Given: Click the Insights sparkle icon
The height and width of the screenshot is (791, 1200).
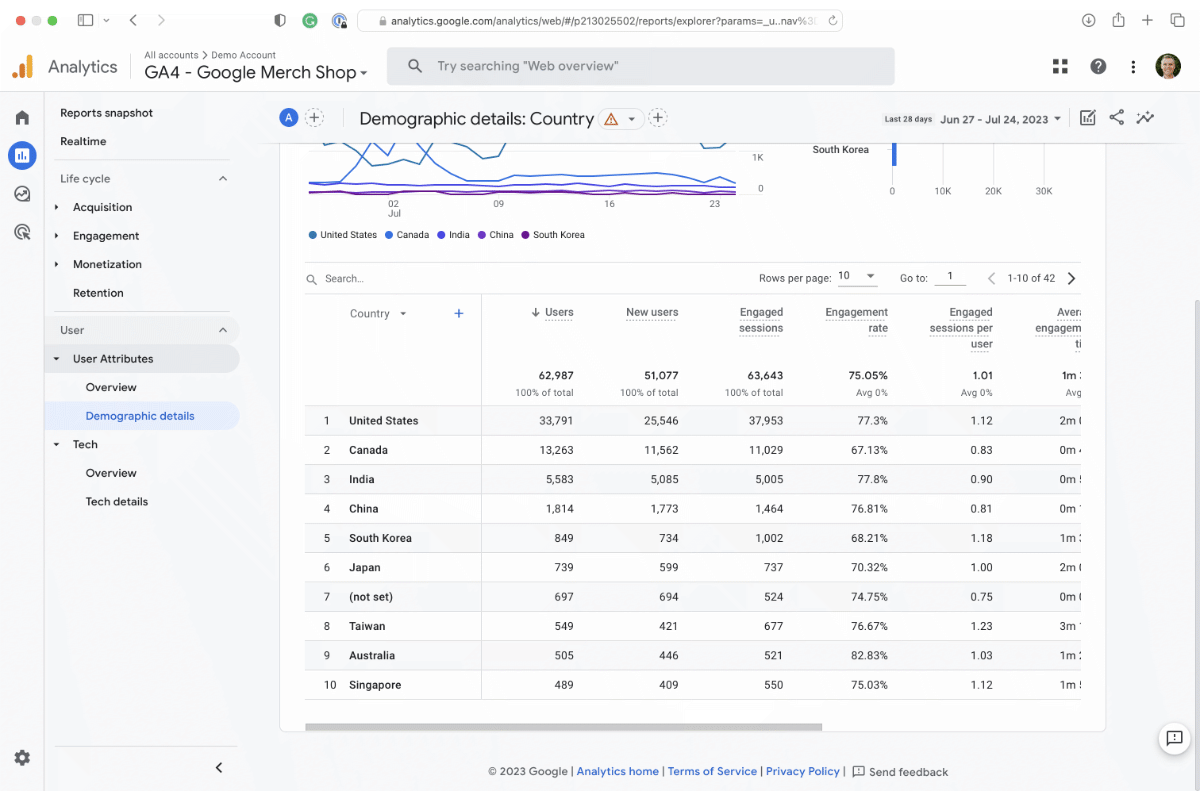Looking at the screenshot, I should pos(1145,117).
